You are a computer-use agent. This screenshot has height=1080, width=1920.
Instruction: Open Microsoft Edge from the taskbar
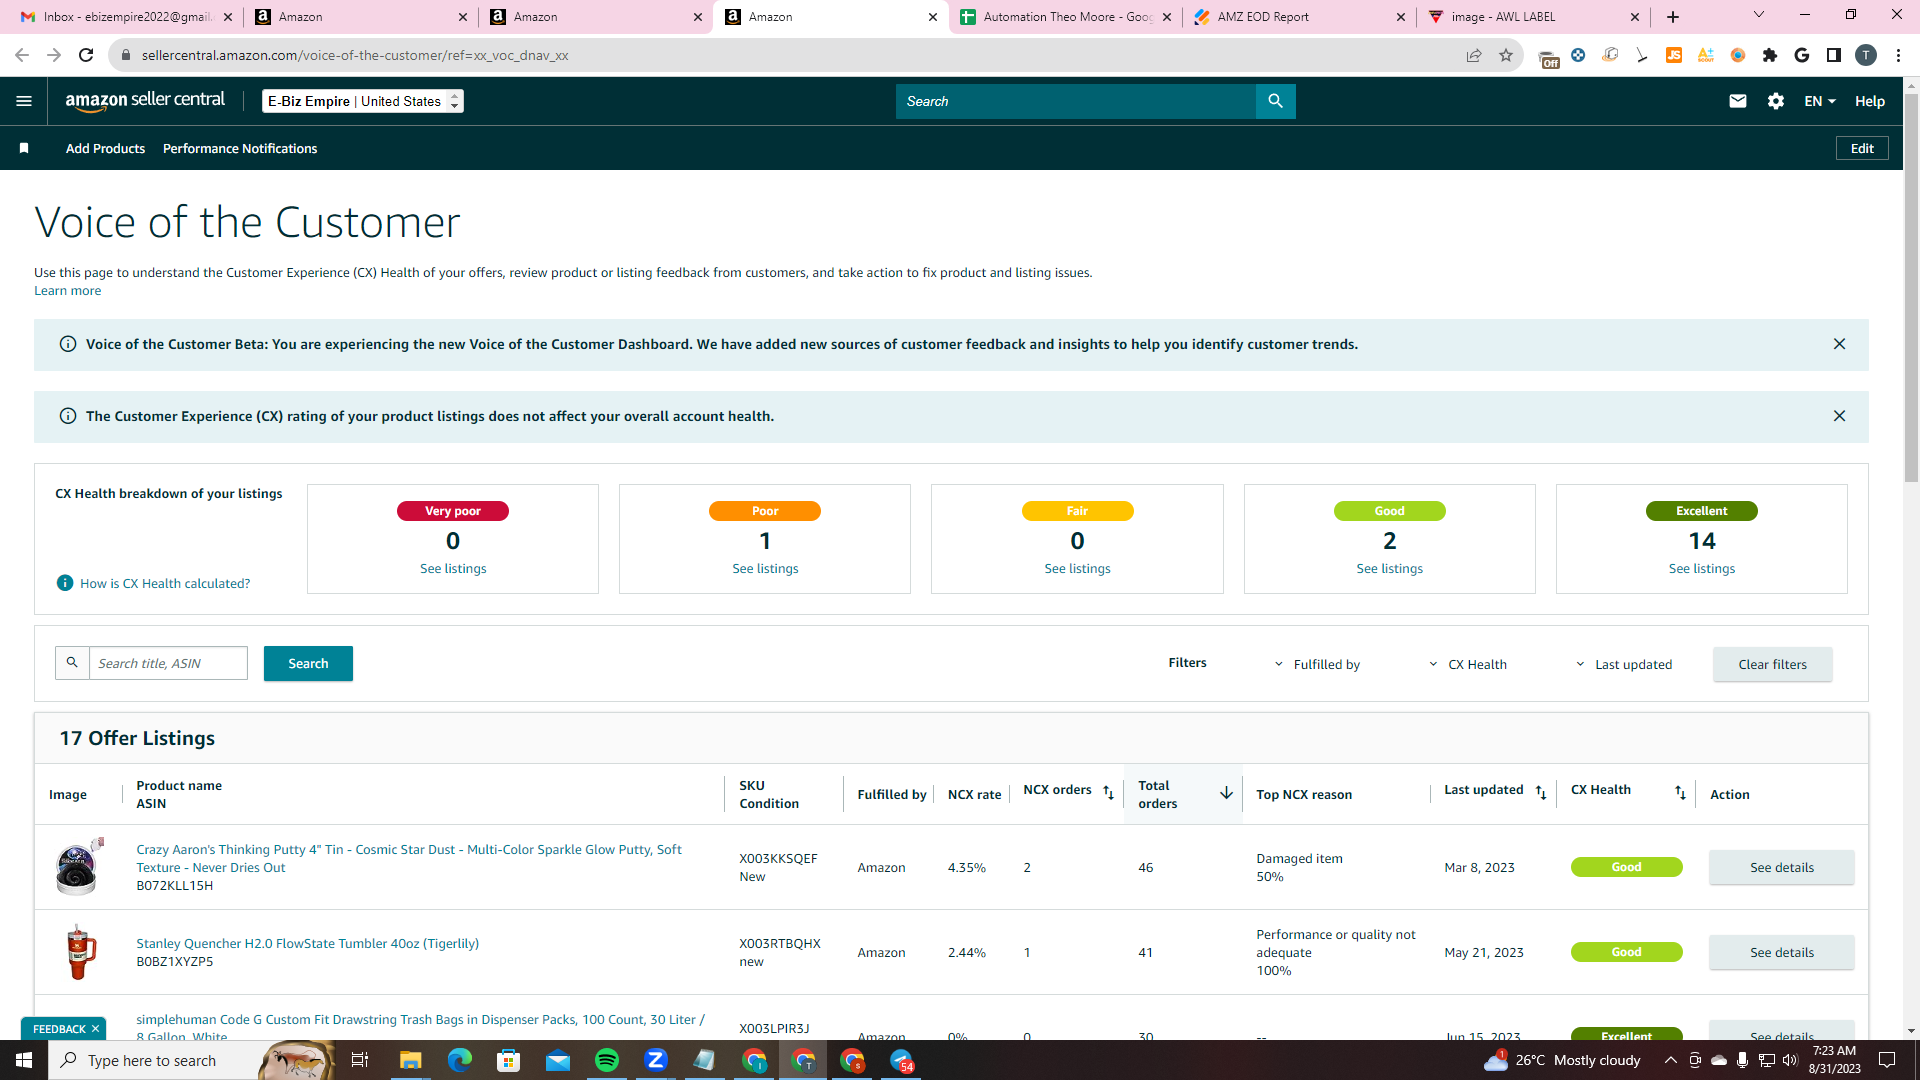pos(459,1060)
